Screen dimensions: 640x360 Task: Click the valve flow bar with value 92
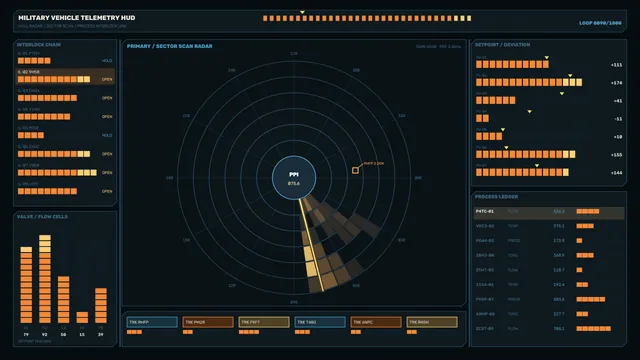[x=45, y=279]
